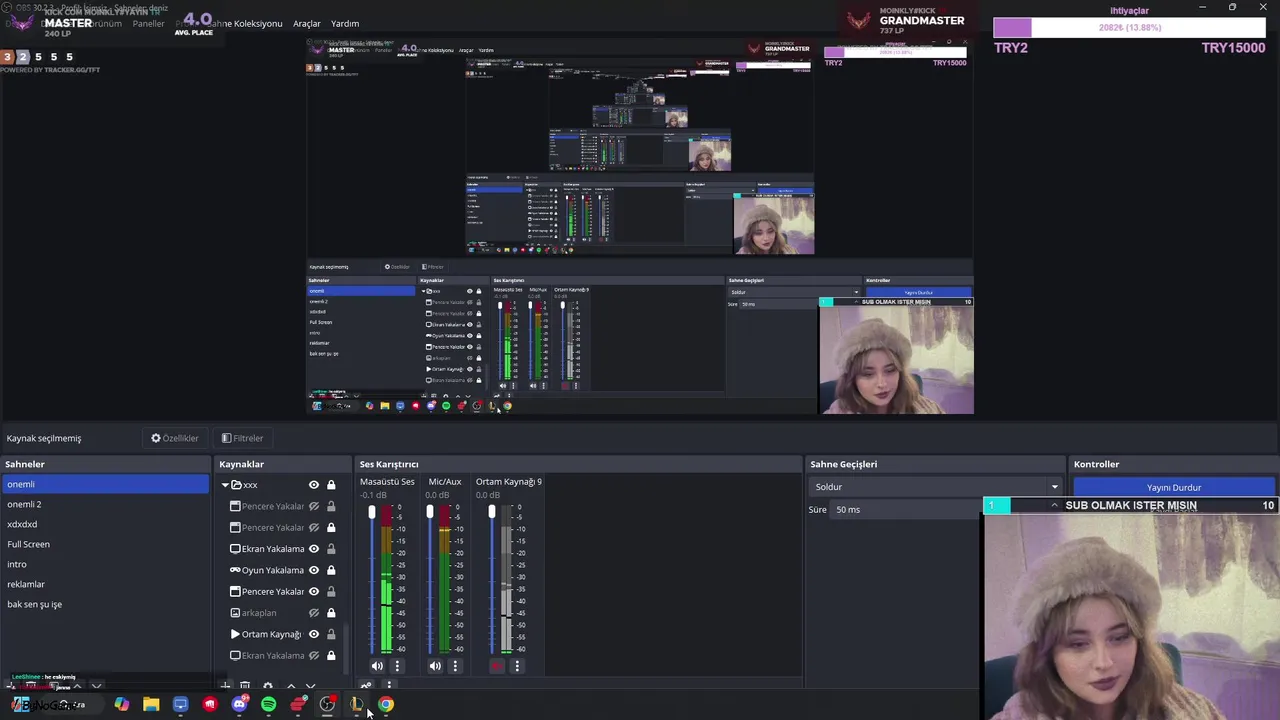Screen dimensions: 1280x720
Task: Show the hidden Ekran Yakalama at list bottom
Action: [x=314, y=656]
